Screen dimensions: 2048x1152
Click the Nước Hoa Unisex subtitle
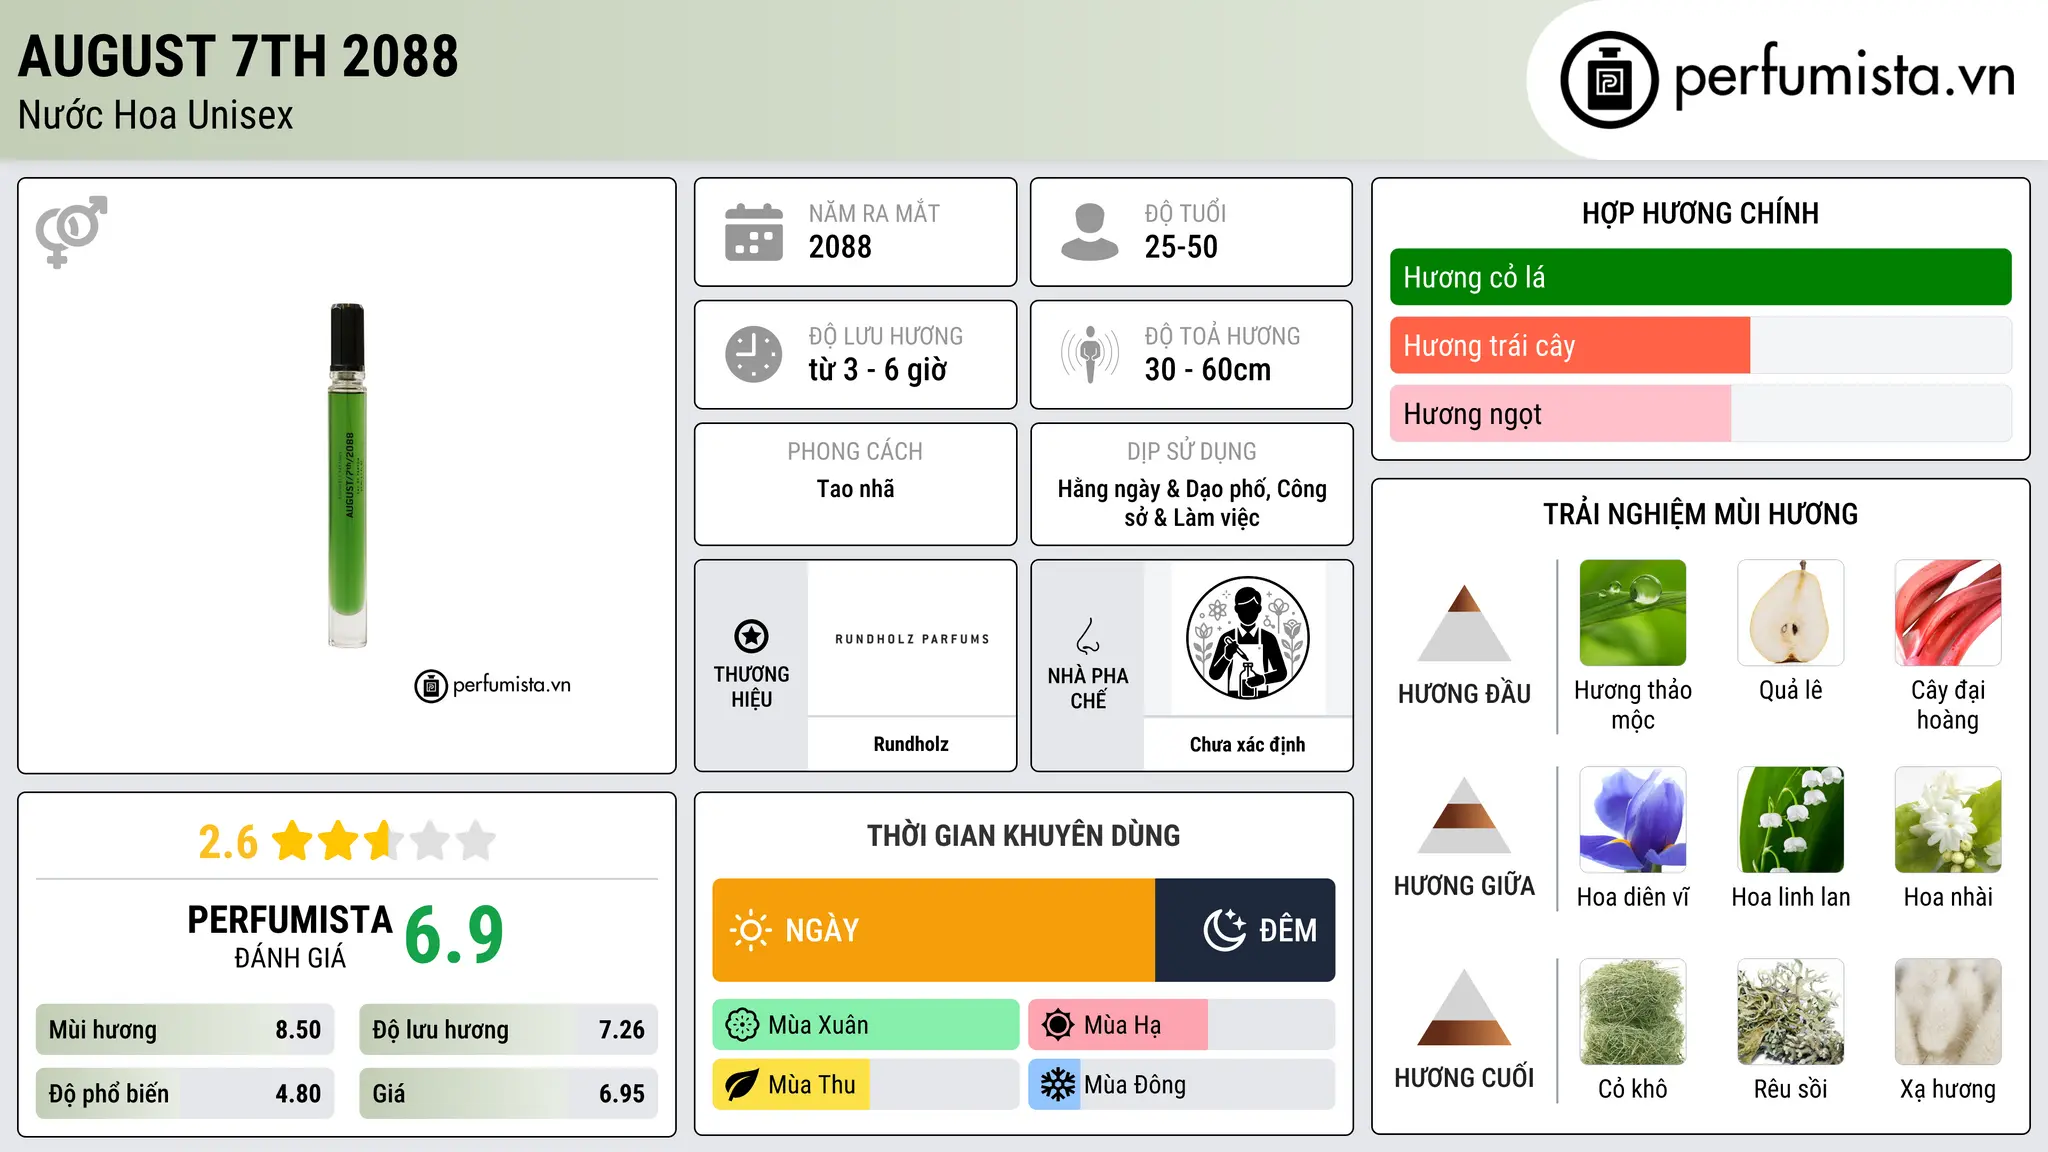156,116
